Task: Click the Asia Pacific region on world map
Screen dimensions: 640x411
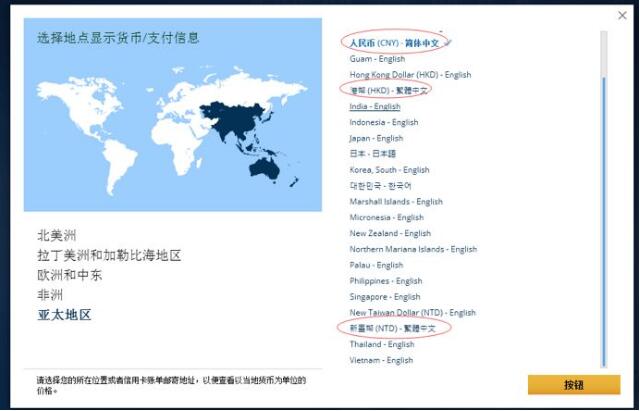Action: (x=240, y=120)
